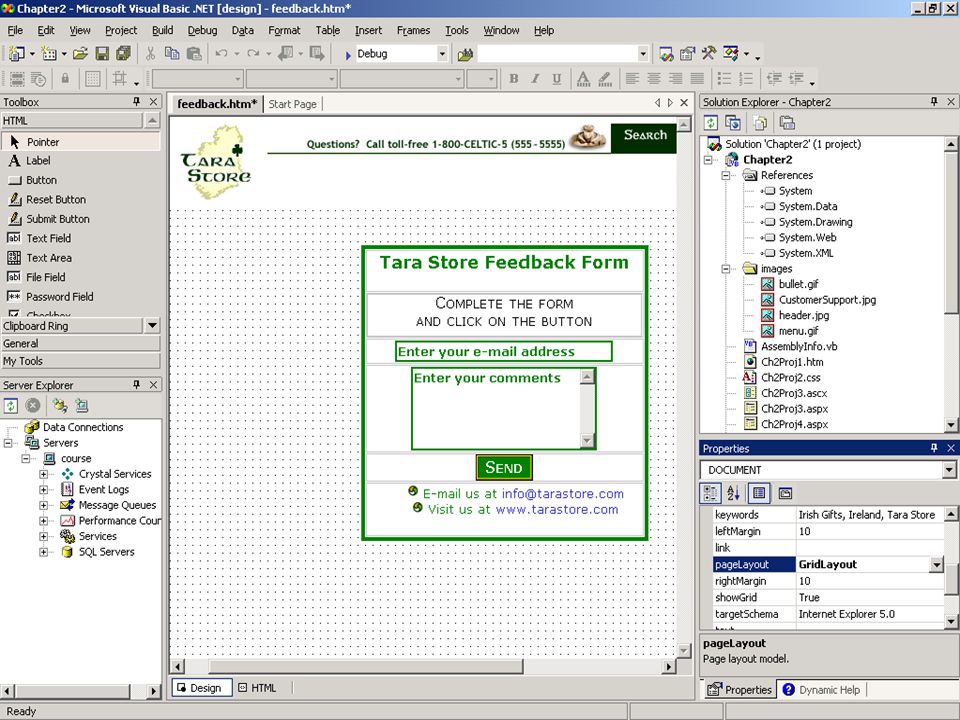Click the comments text area
The height and width of the screenshot is (720, 960).
tap(503, 408)
